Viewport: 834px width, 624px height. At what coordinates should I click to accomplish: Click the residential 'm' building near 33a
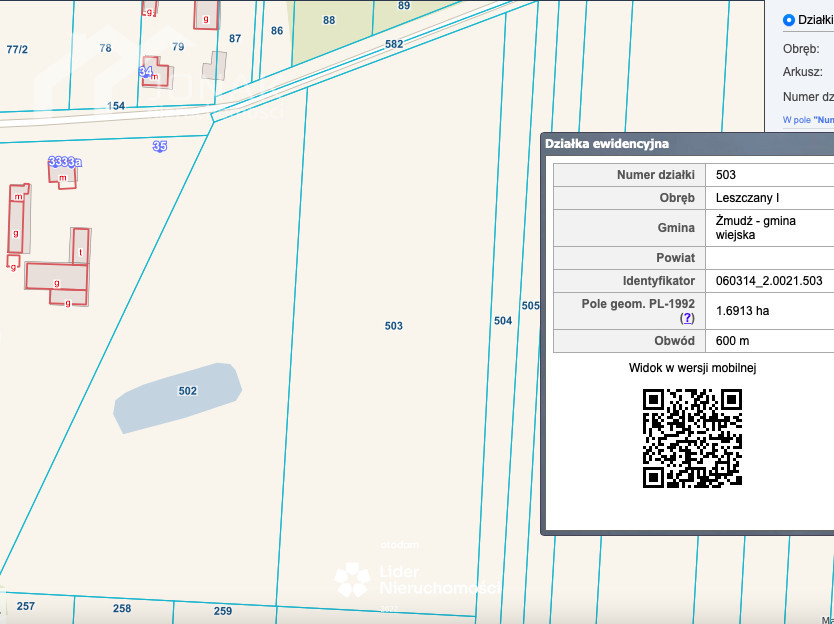point(63,177)
